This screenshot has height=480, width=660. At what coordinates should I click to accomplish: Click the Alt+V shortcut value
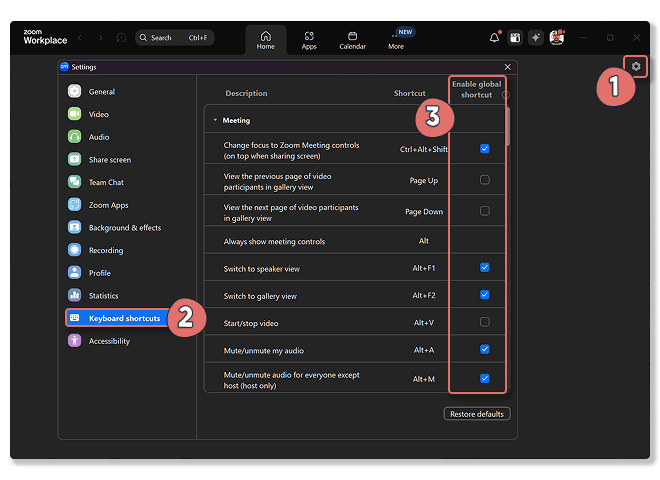coord(423,323)
